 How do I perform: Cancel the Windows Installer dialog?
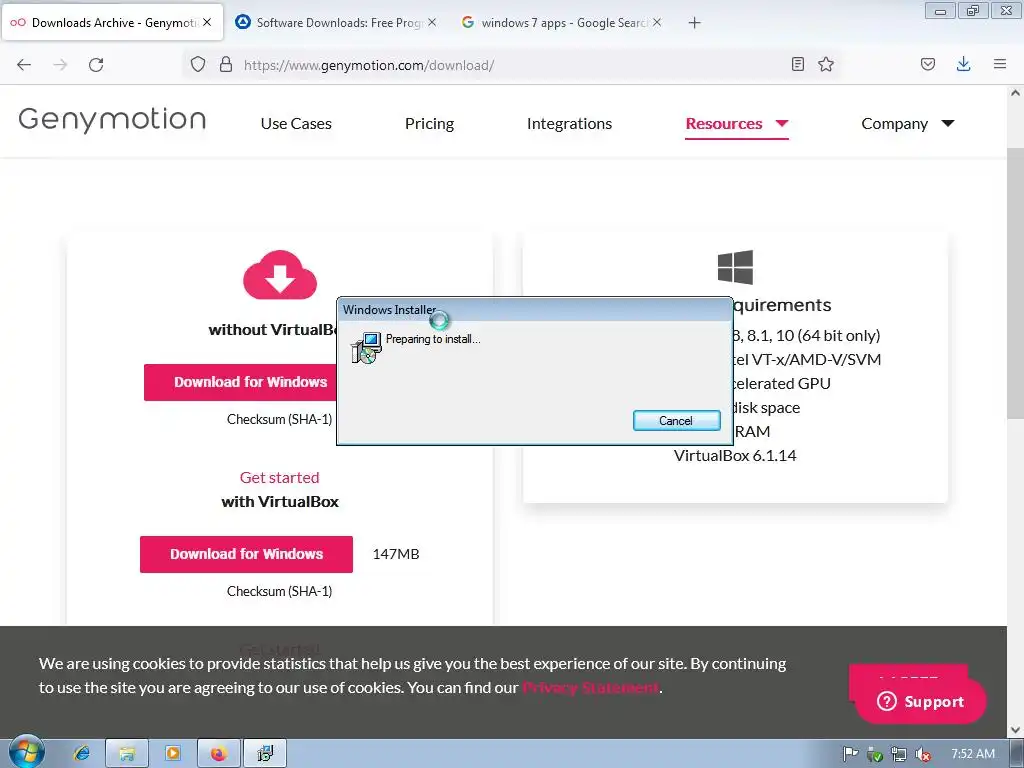pos(677,421)
